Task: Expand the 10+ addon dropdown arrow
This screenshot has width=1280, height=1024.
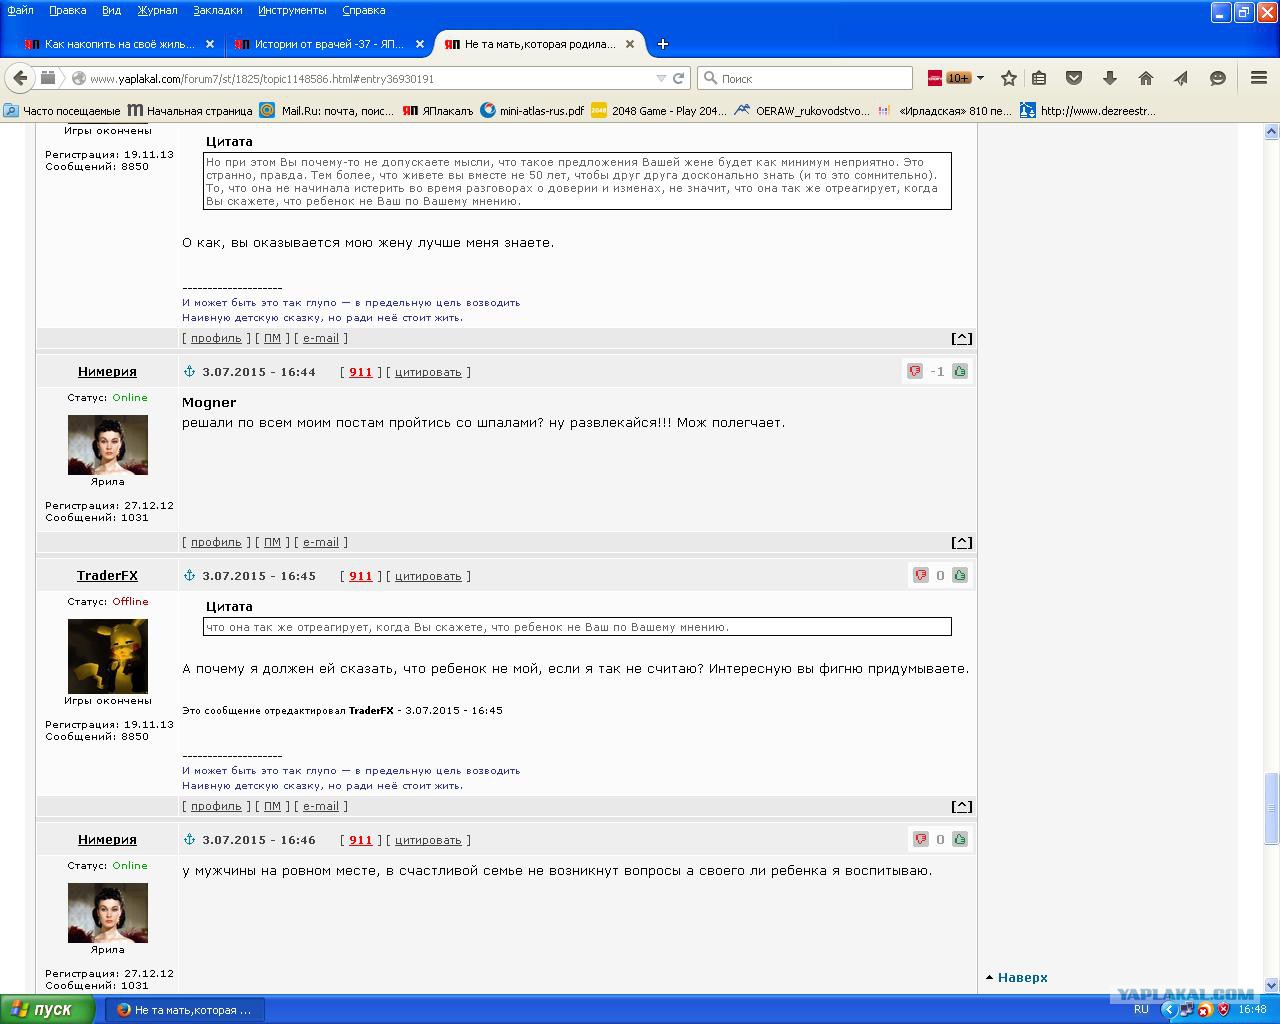Action: pyautogui.click(x=980, y=78)
